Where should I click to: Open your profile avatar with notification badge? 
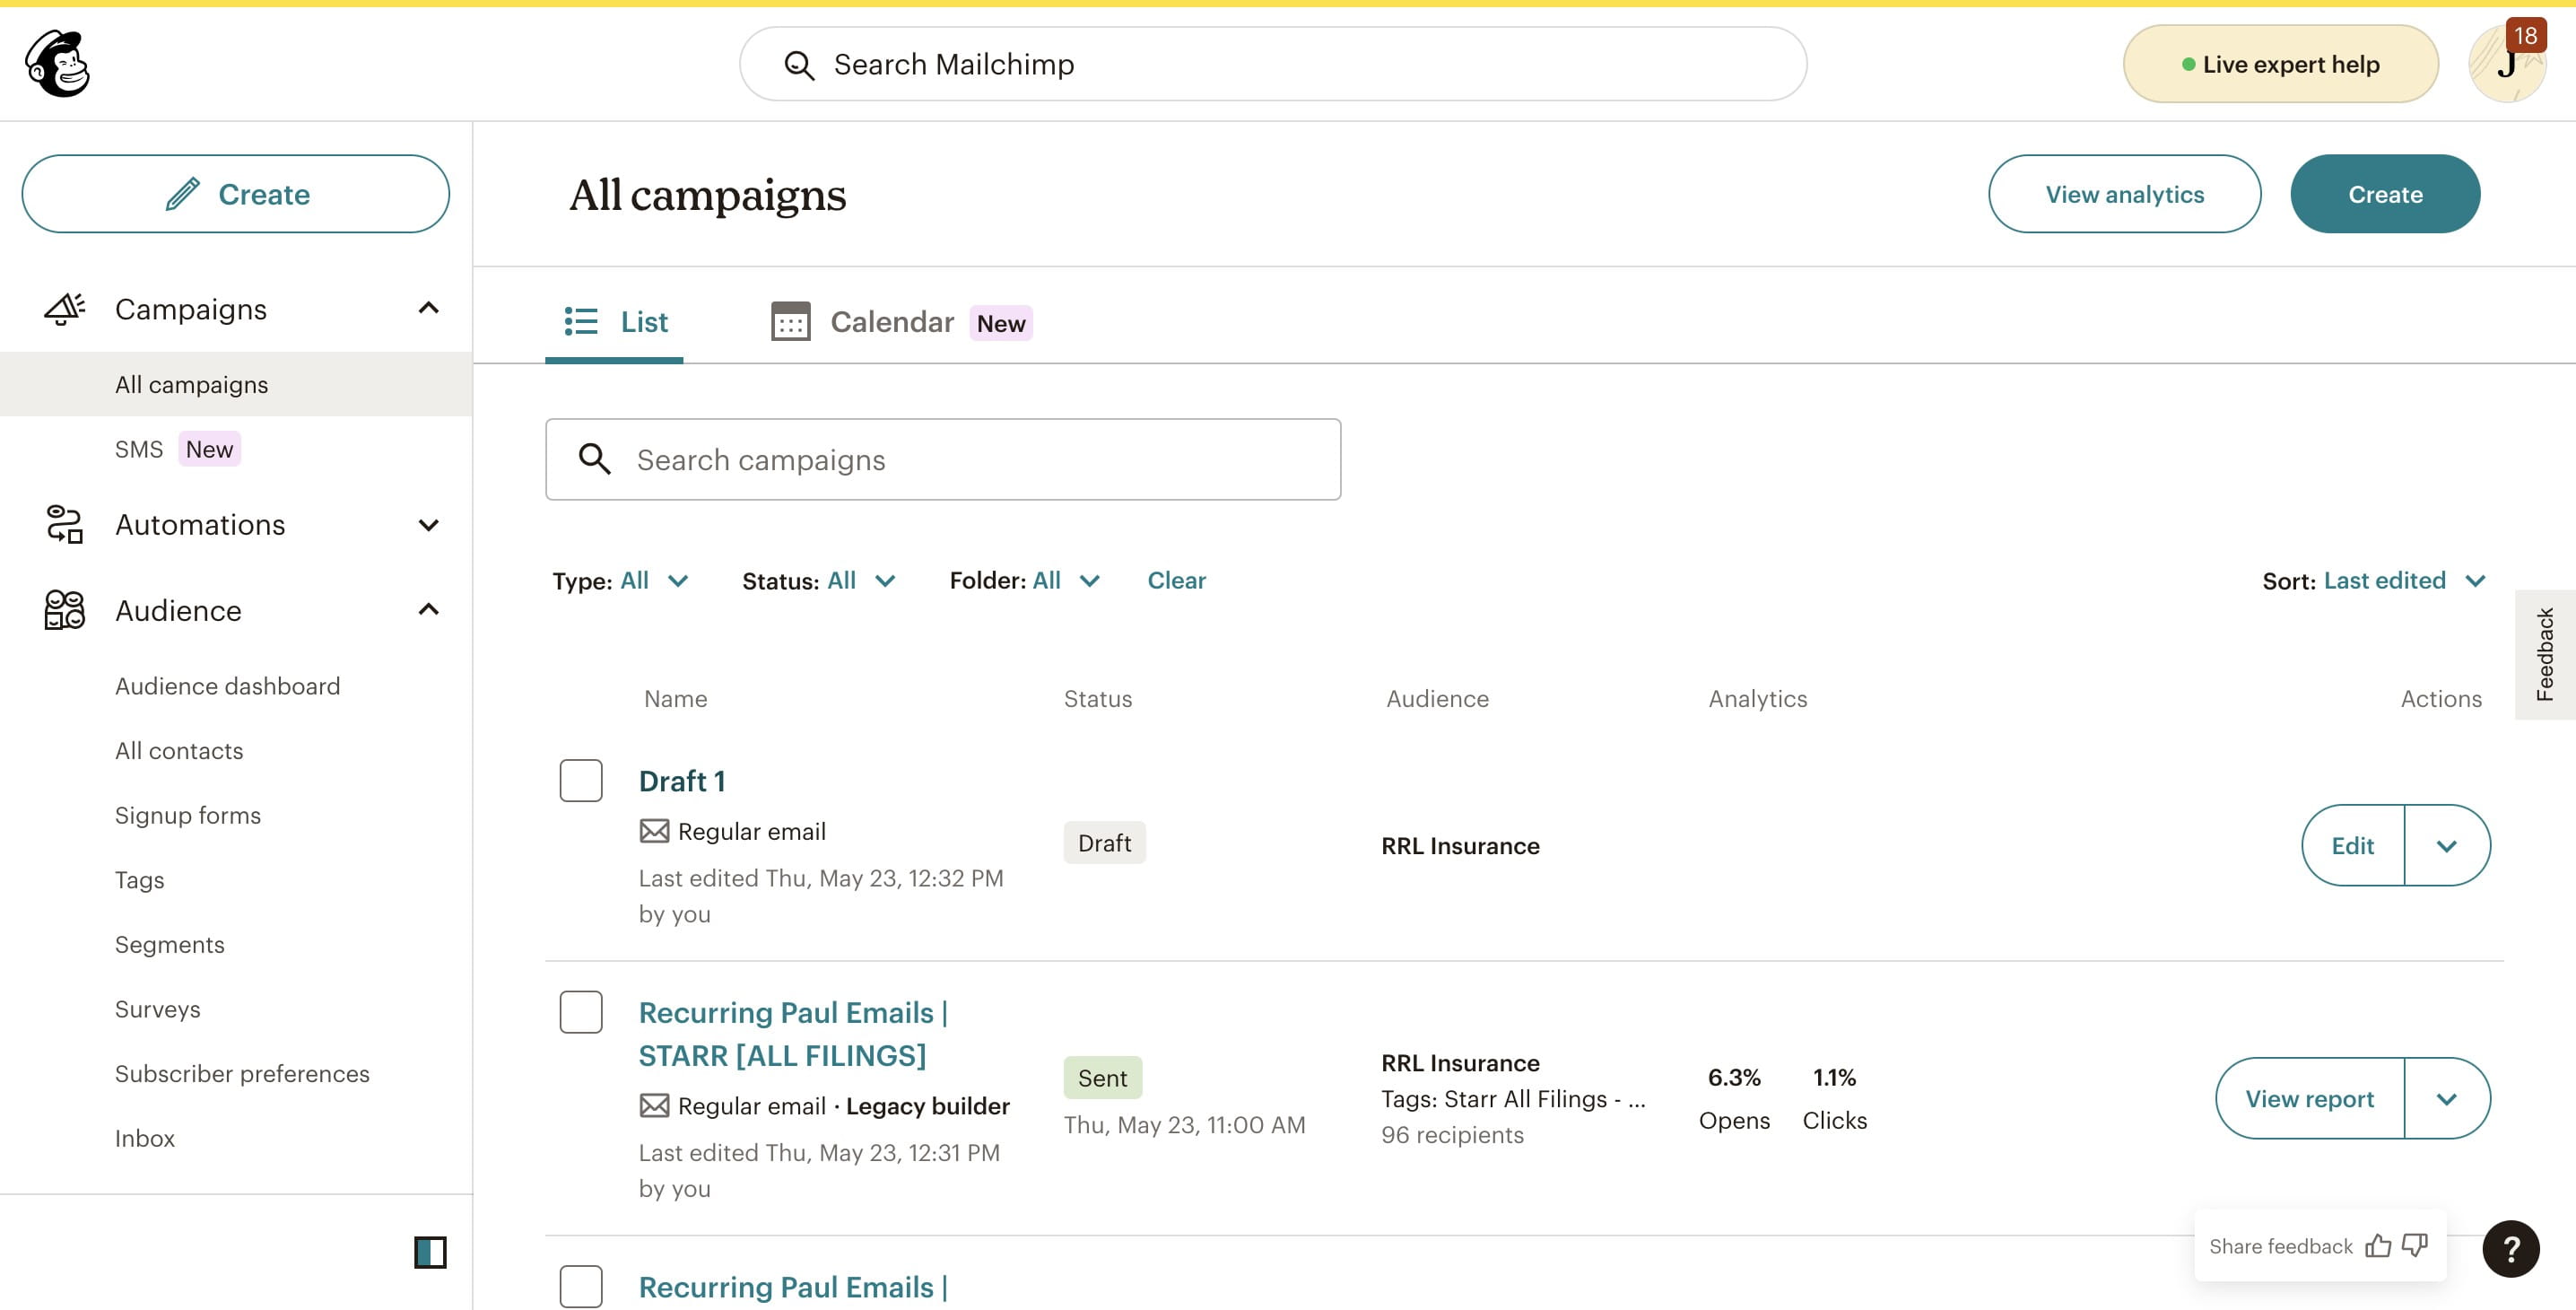click(x=2508, y=63)
